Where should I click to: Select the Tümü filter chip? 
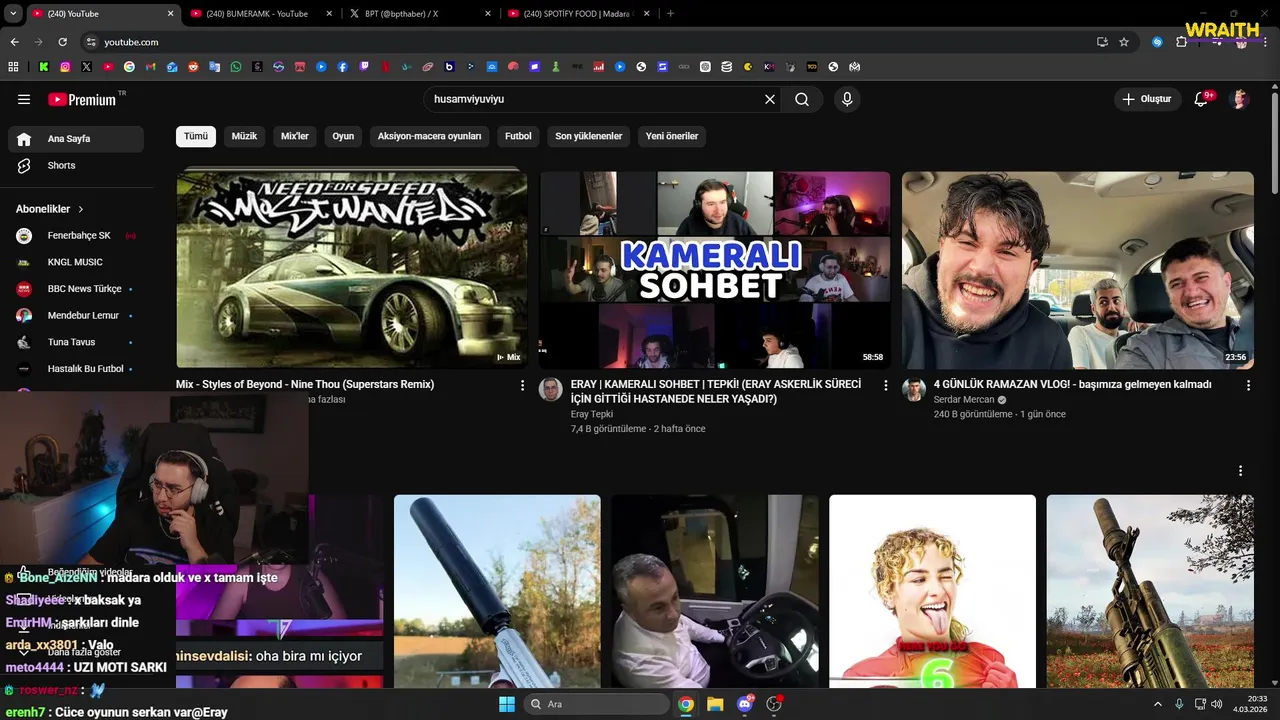coord(196,136)
